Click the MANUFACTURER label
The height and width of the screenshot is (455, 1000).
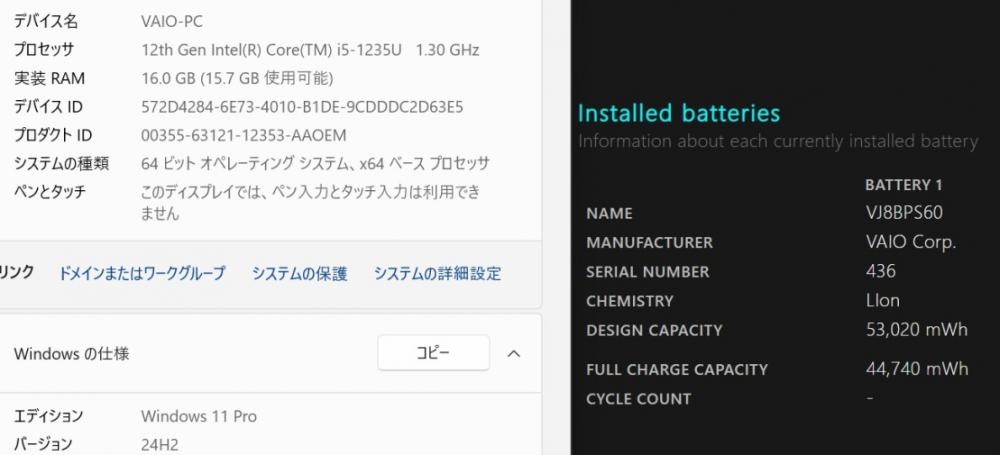coord(649,242)
